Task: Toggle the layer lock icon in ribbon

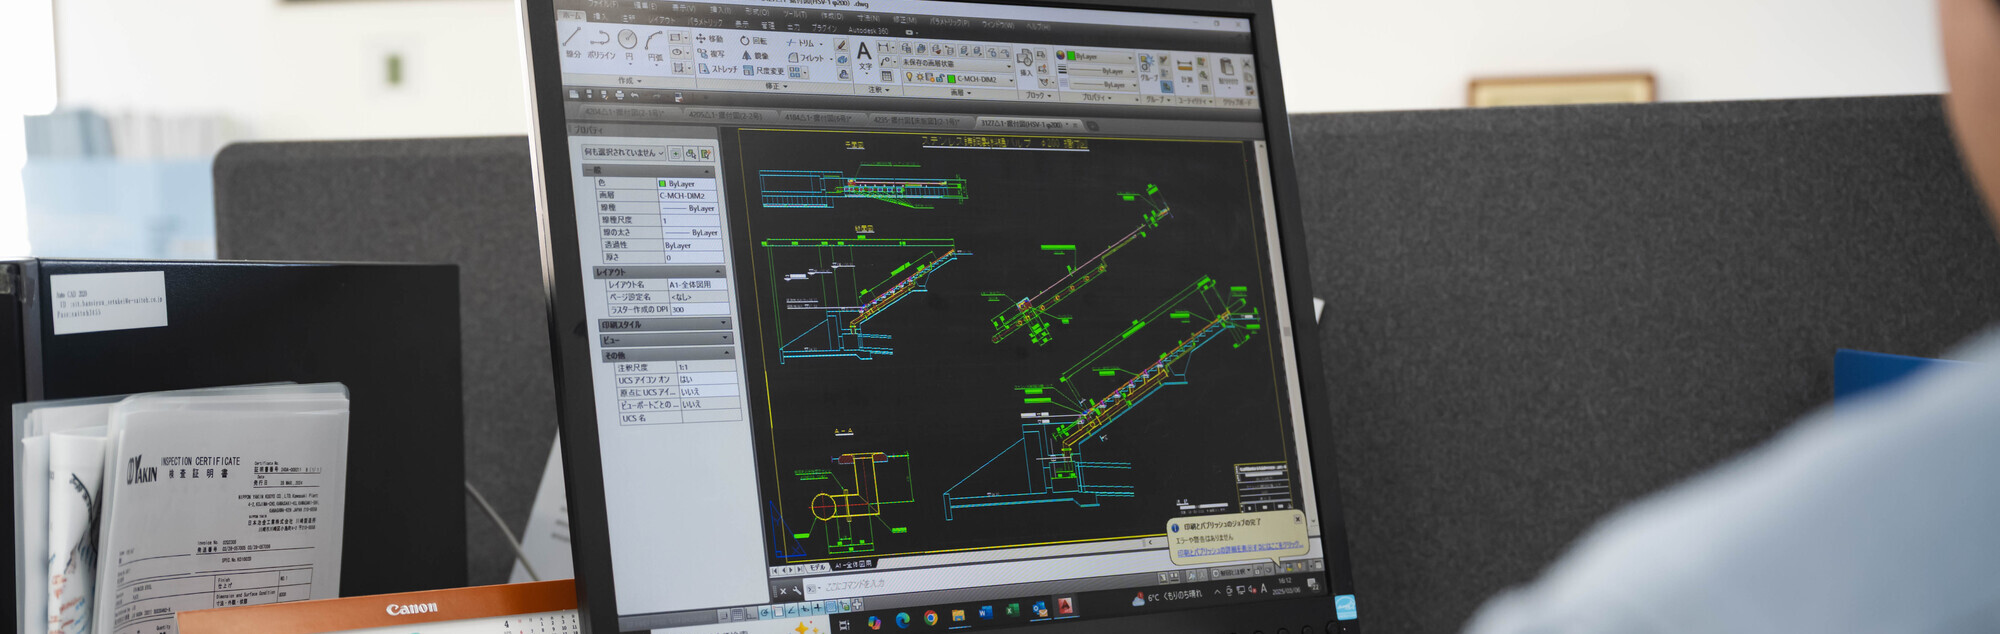Action: tap(939, 78)
